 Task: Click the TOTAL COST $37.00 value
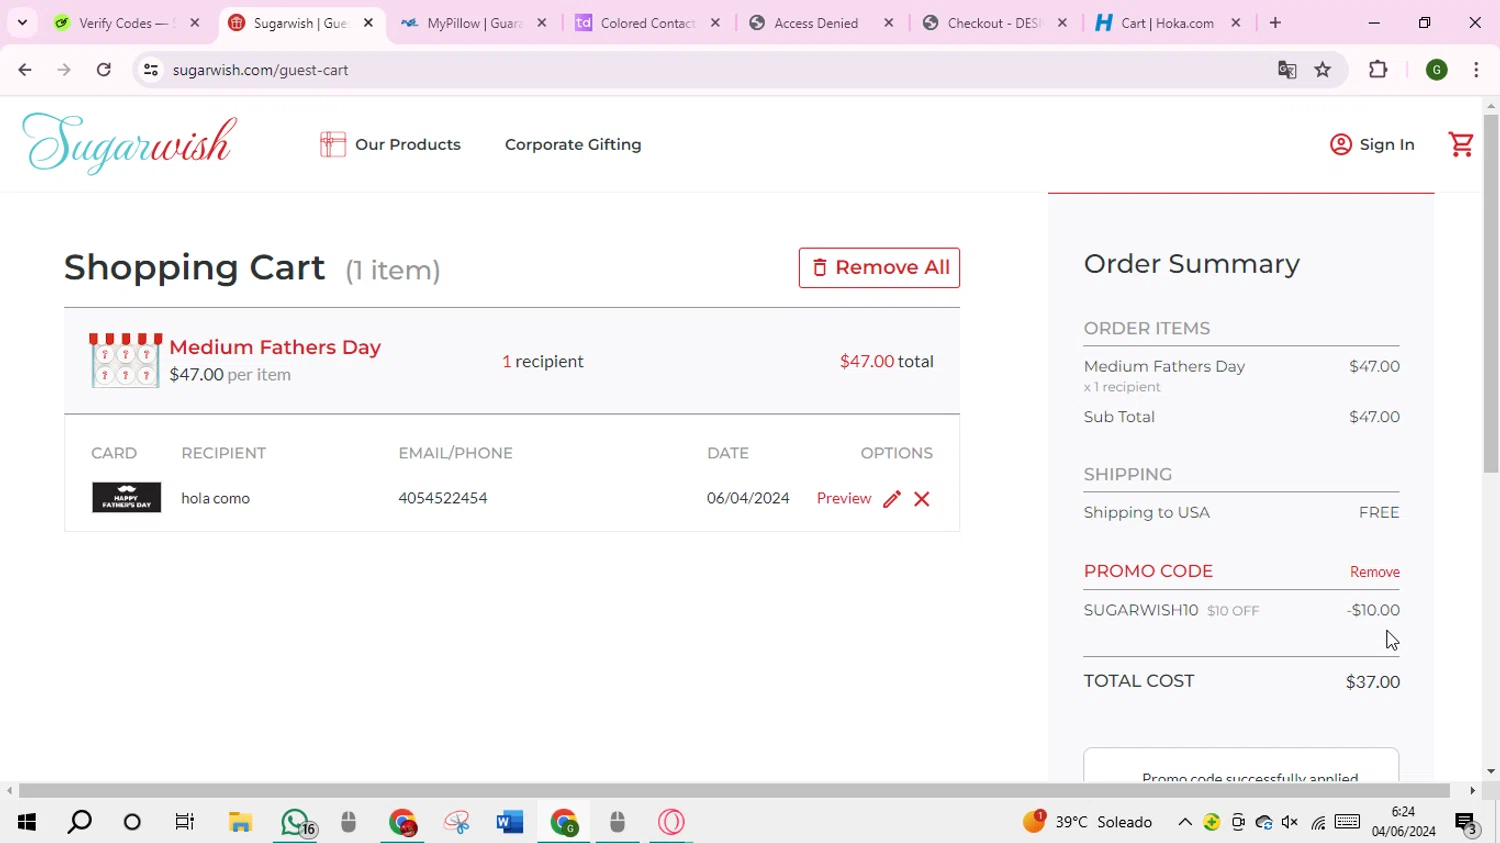(x=1373, y=682)
